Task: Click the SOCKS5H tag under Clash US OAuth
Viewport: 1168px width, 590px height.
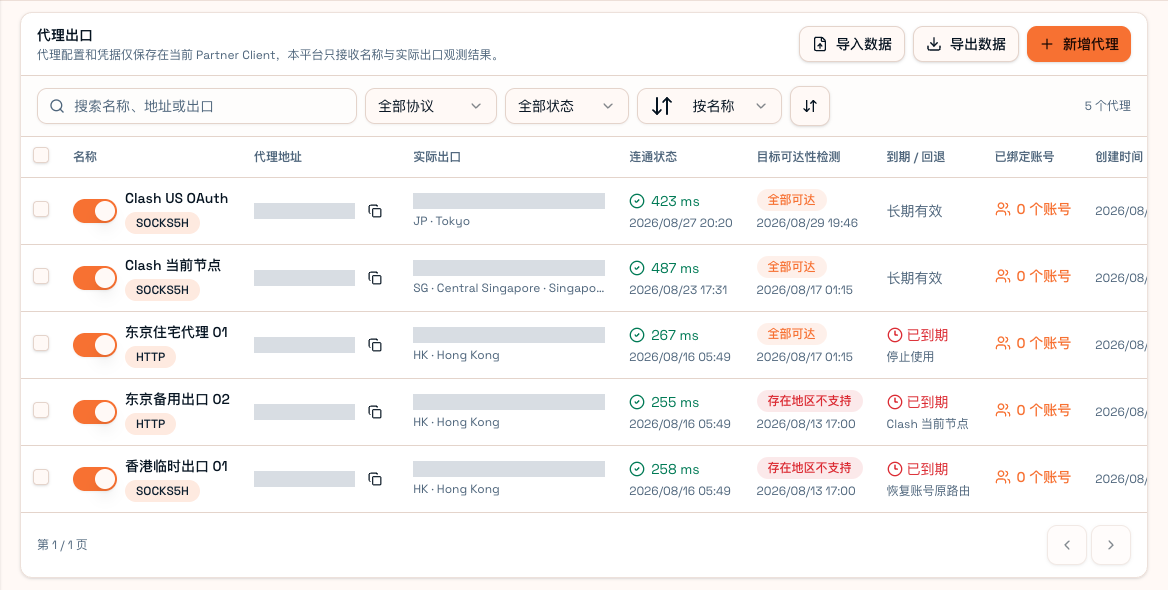Action: (x=162, y=223)
